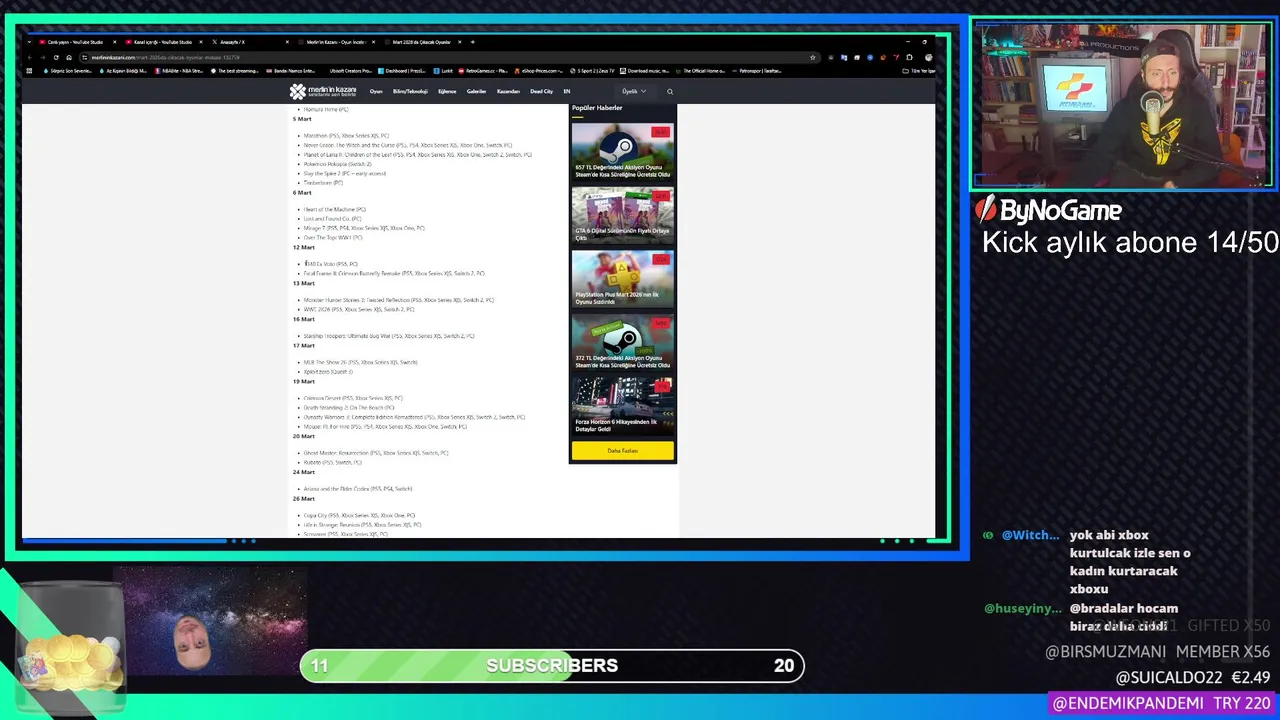Viewport: 1280px width, 720px height.
Task: Click Crimson Desert list entry
Action: pyautogui.click(x=353, y=398)
